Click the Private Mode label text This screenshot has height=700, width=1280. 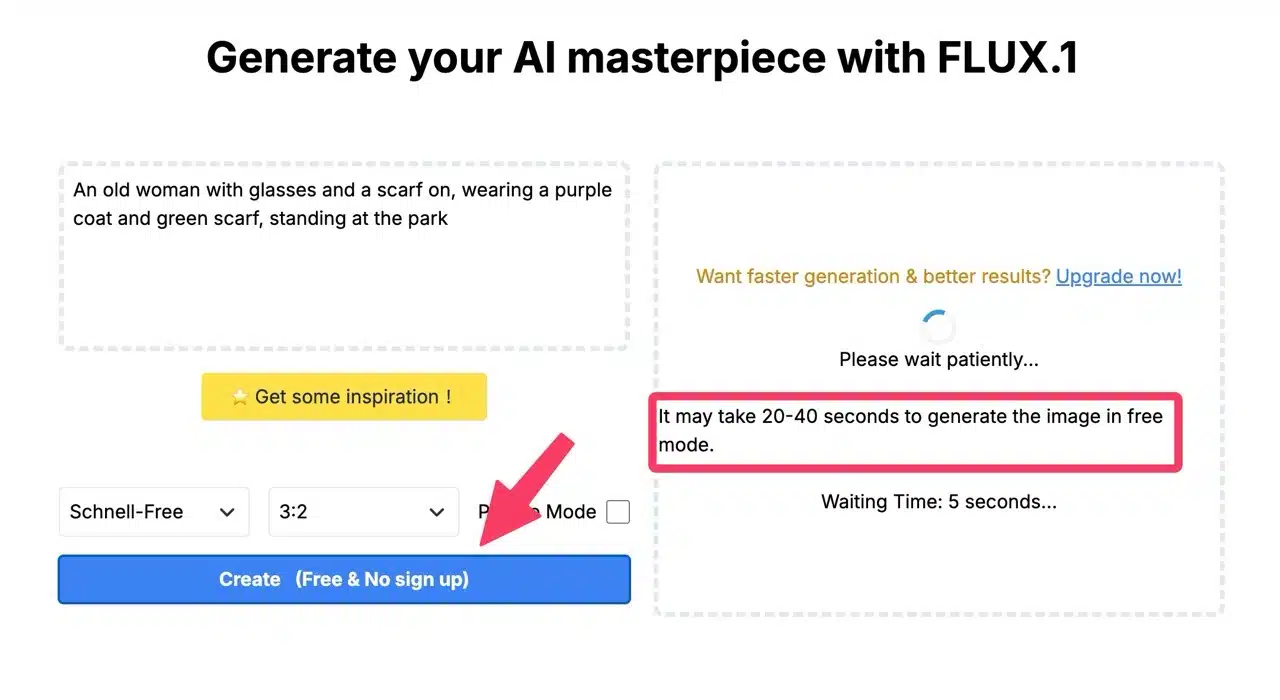tap(570, 512)
